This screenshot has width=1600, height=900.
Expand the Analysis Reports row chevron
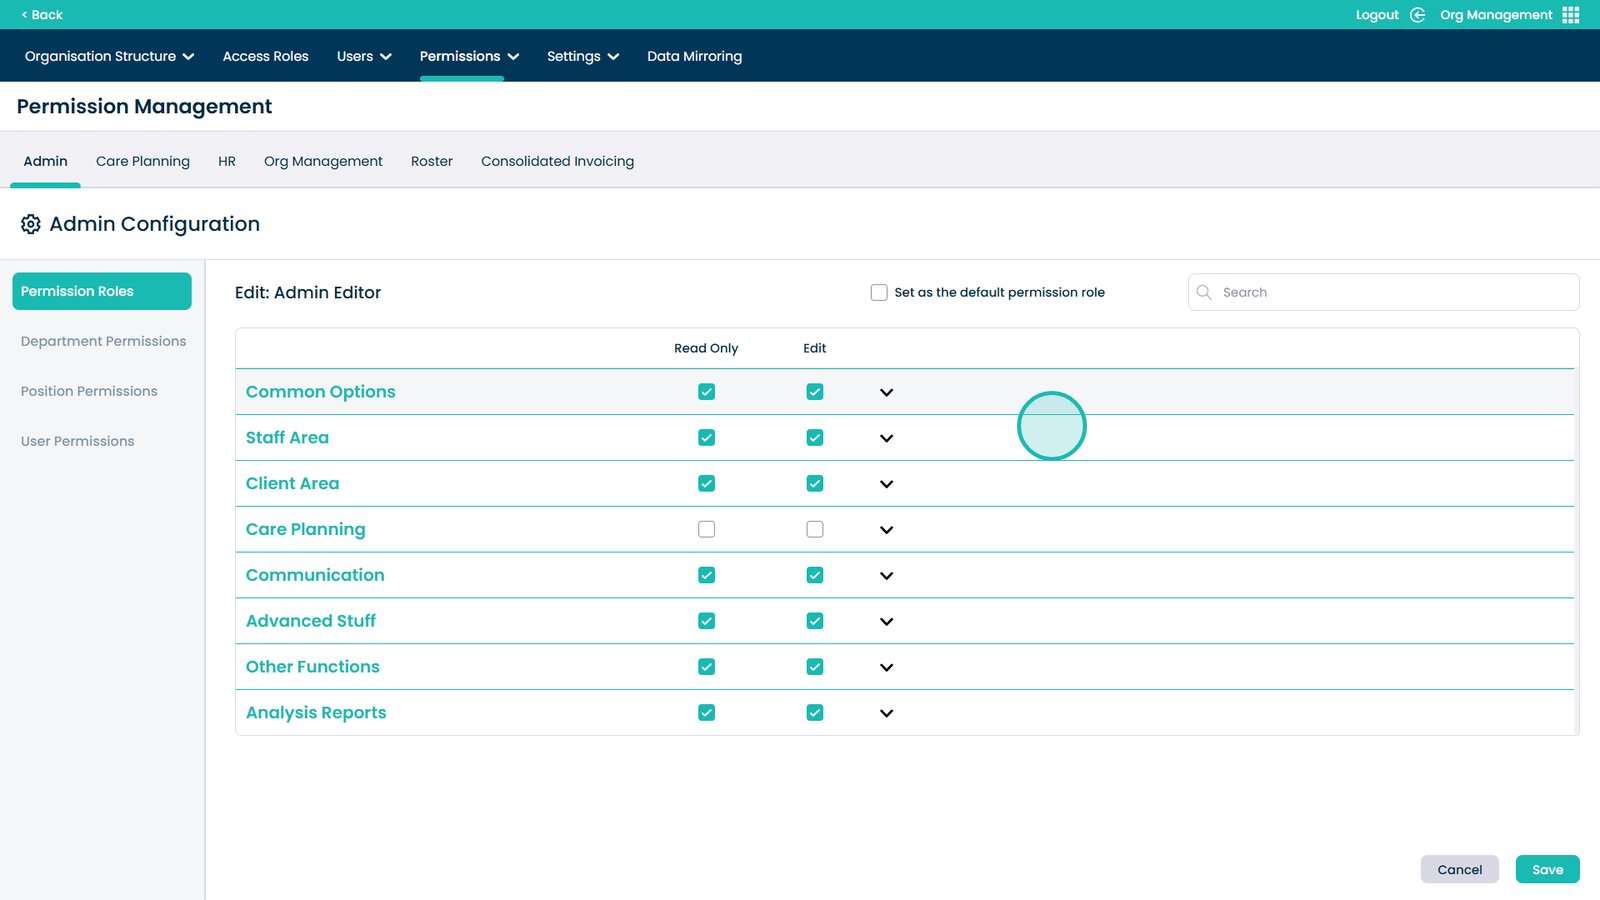[886, 713]
